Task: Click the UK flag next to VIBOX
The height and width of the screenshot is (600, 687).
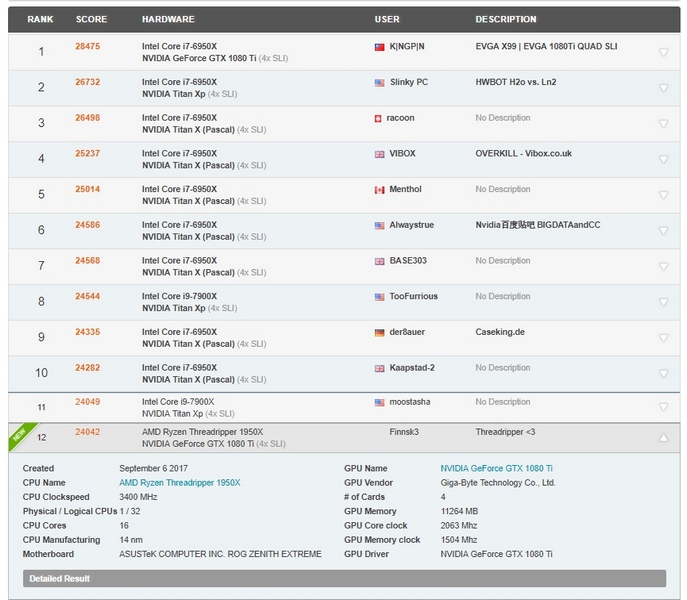Action: tap(379, 154)
